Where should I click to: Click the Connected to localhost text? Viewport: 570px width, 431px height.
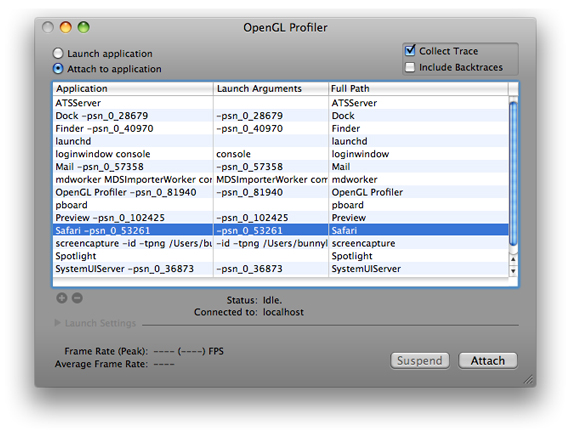click(249, 312)
